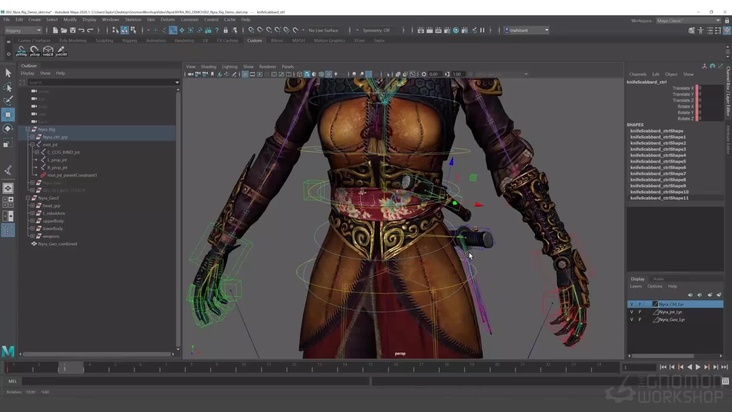The height and width of the screenshot is (412, 732).
Task: Open the Deform menu
Action: click(x=168, y=20)
